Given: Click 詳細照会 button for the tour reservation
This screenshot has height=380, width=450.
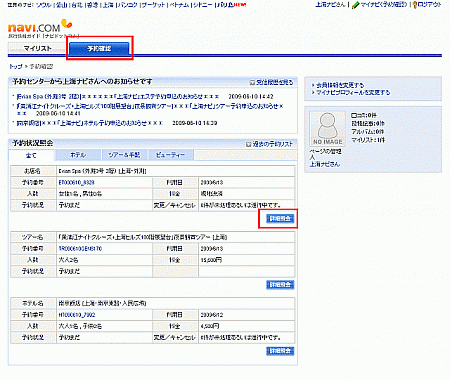Looking at the screenshot, I should 280,285.
